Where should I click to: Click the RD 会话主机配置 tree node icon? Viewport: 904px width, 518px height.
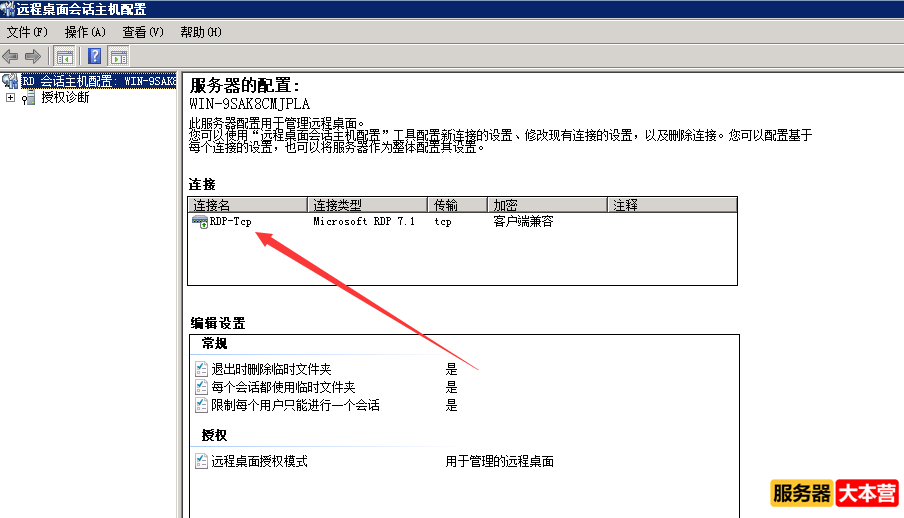click(x=10, y=81)
